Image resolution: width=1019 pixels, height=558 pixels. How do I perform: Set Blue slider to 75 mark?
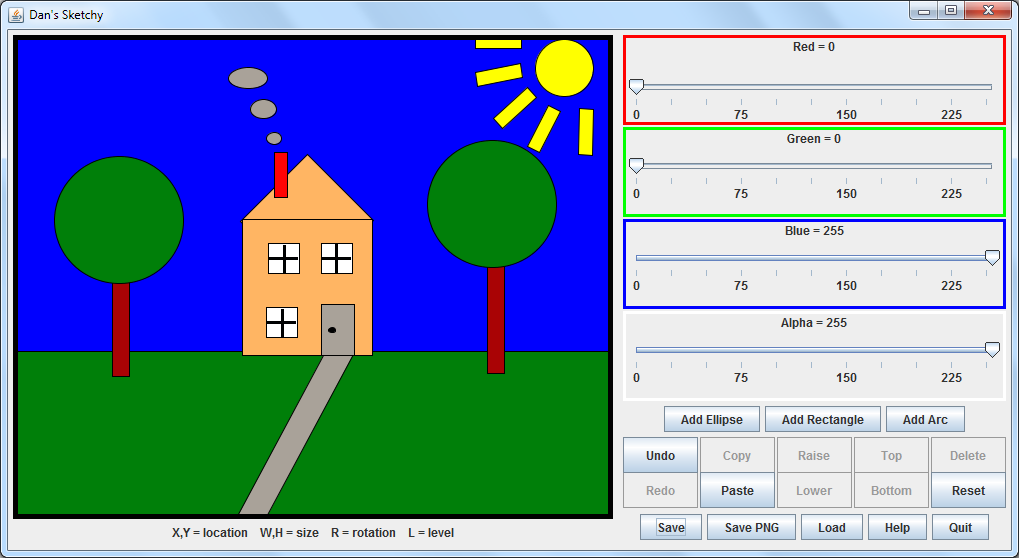741,258
